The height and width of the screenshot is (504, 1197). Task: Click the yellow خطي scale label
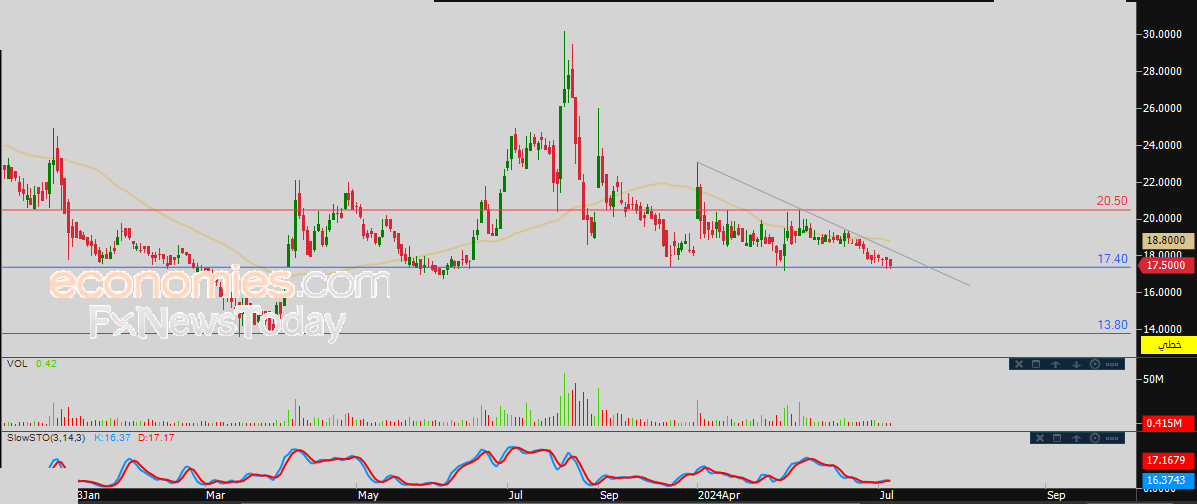1168,344
